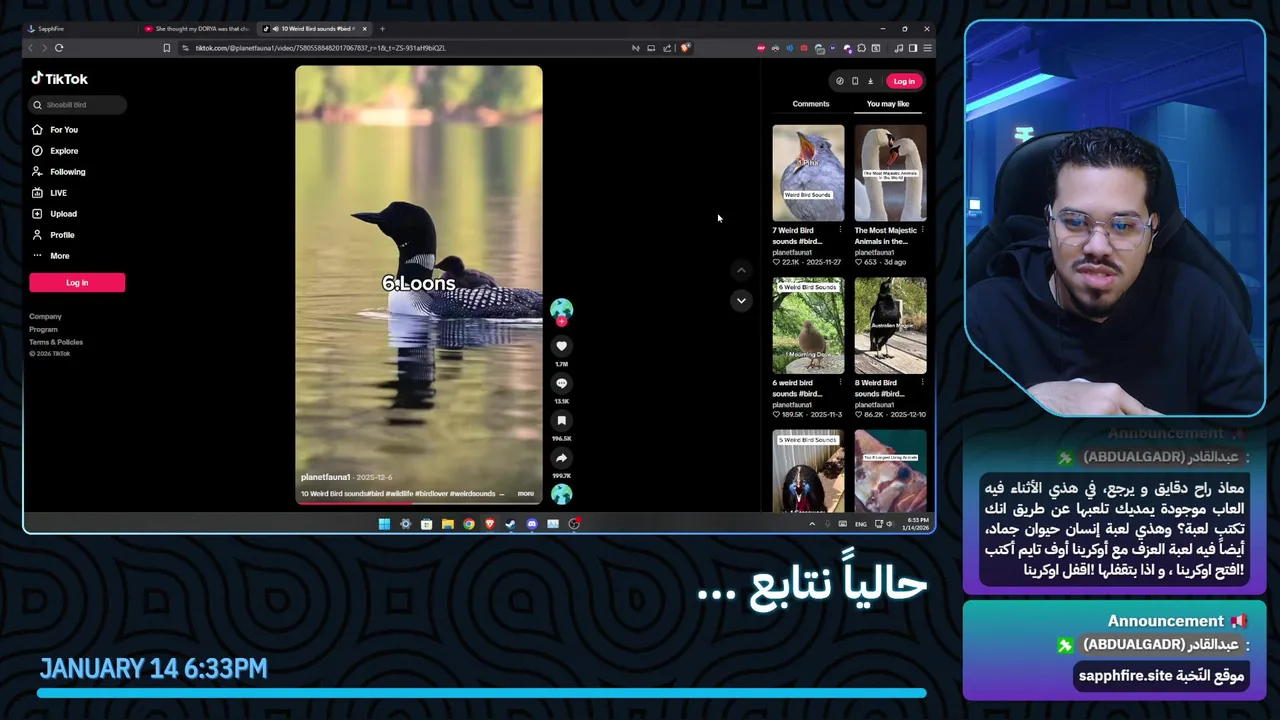Switch to She thought my DORYA tab

click(196, 29)
